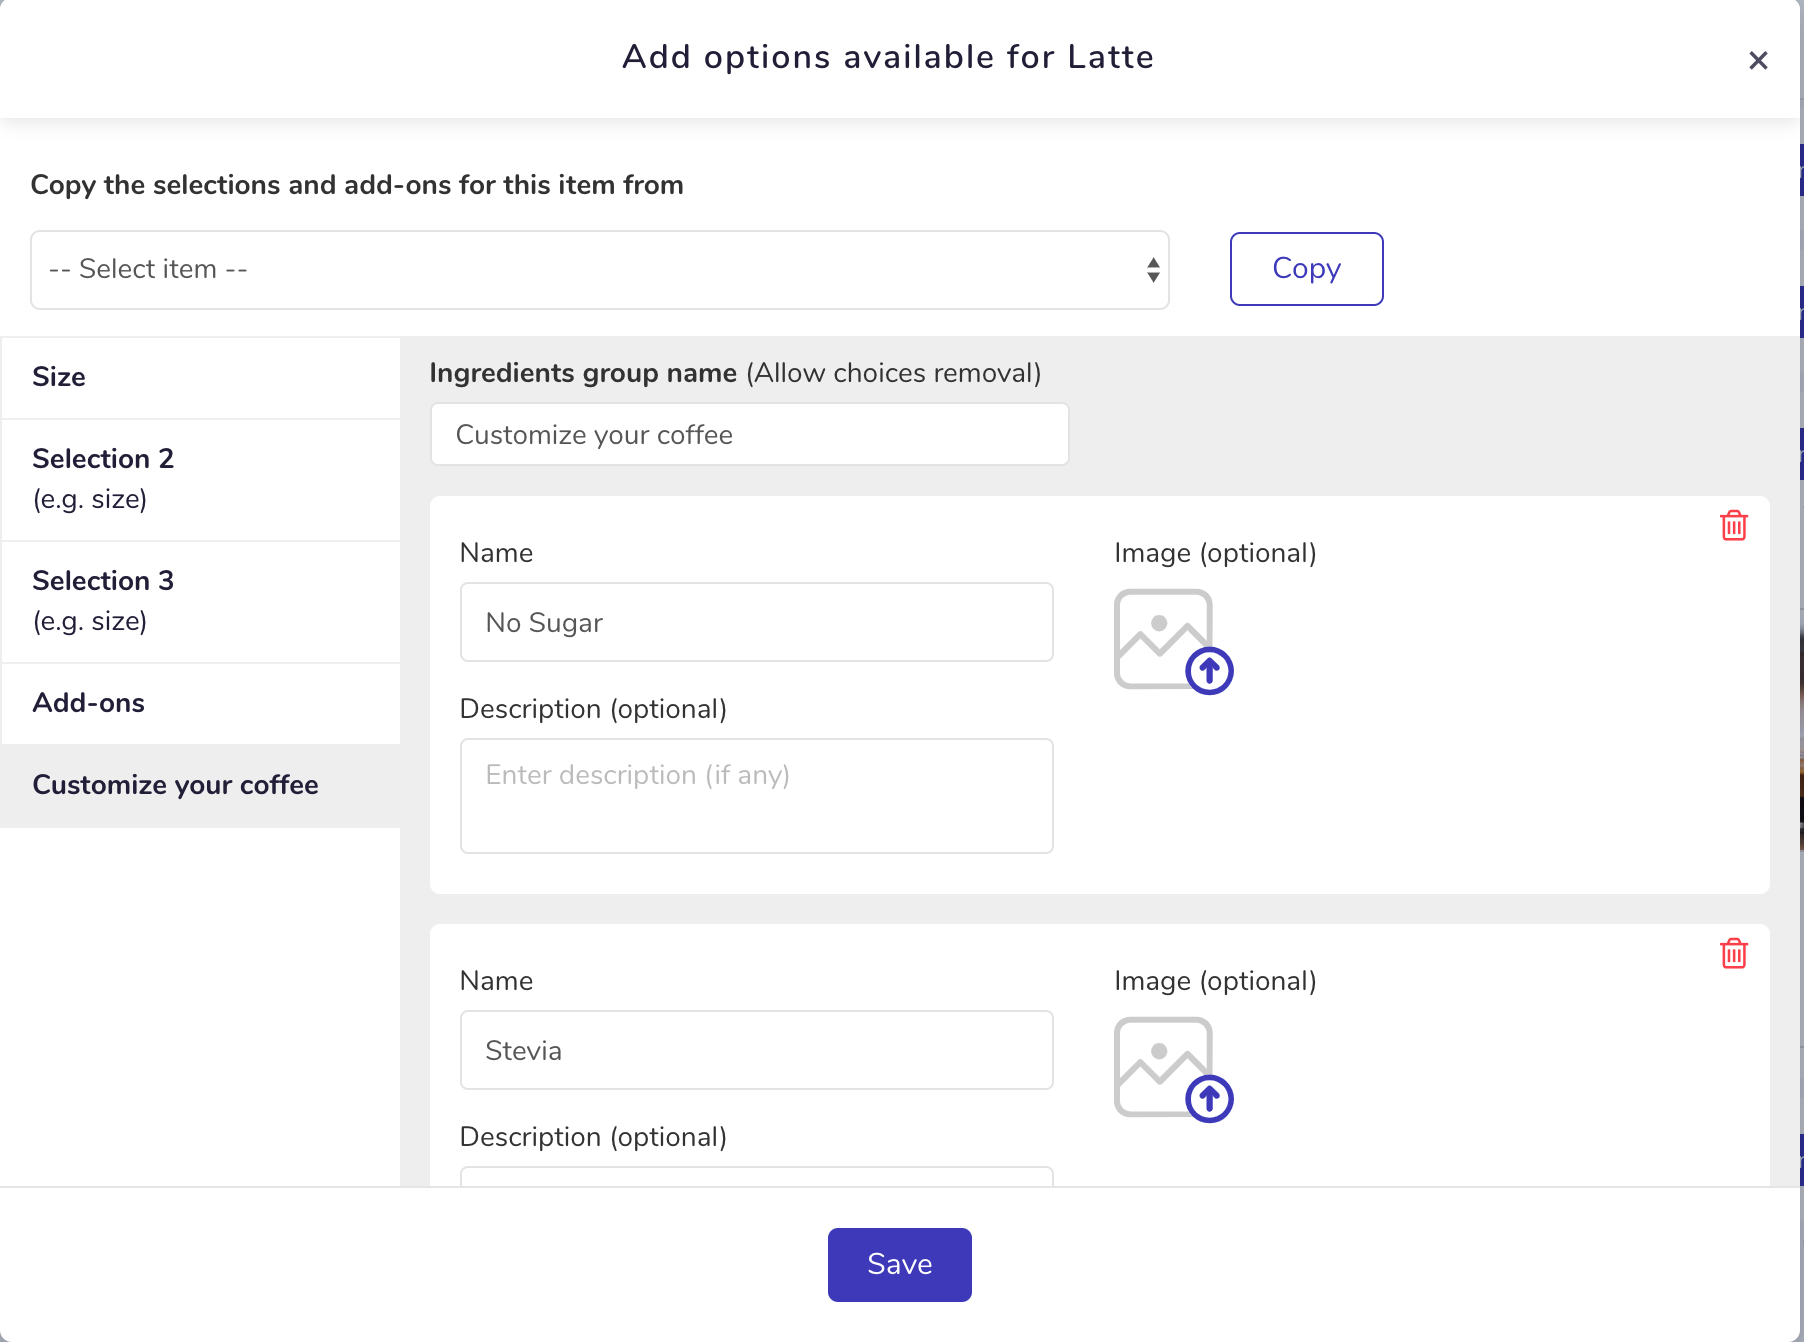The height and width of the screenshot is (1342, 1804).
Task: Close the Add options dialog
Action: point(1758,60)
